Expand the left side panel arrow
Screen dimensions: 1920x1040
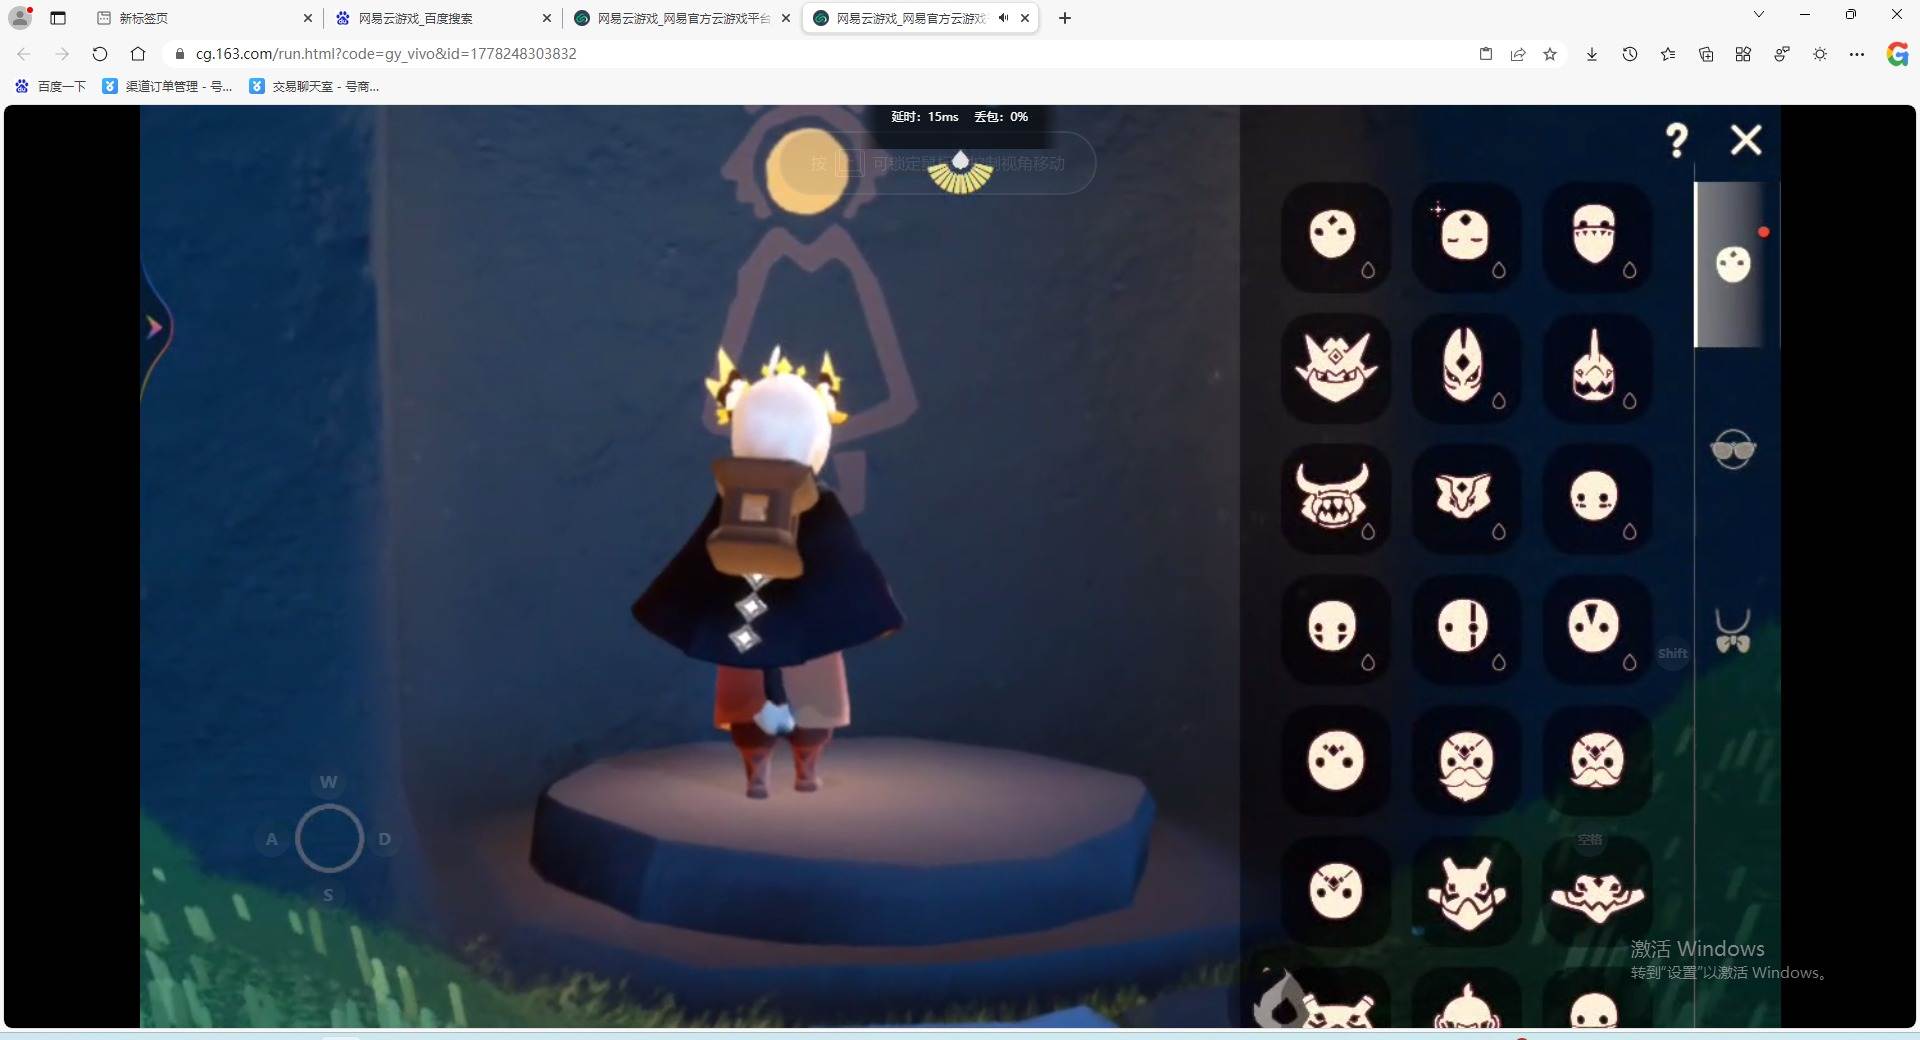(154, 327)
